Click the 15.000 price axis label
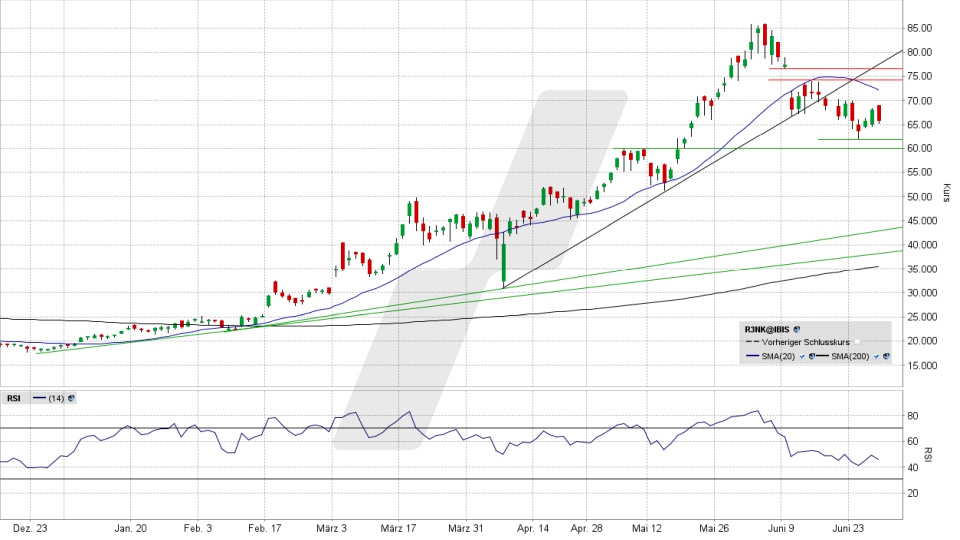 (x=922, y=365)
